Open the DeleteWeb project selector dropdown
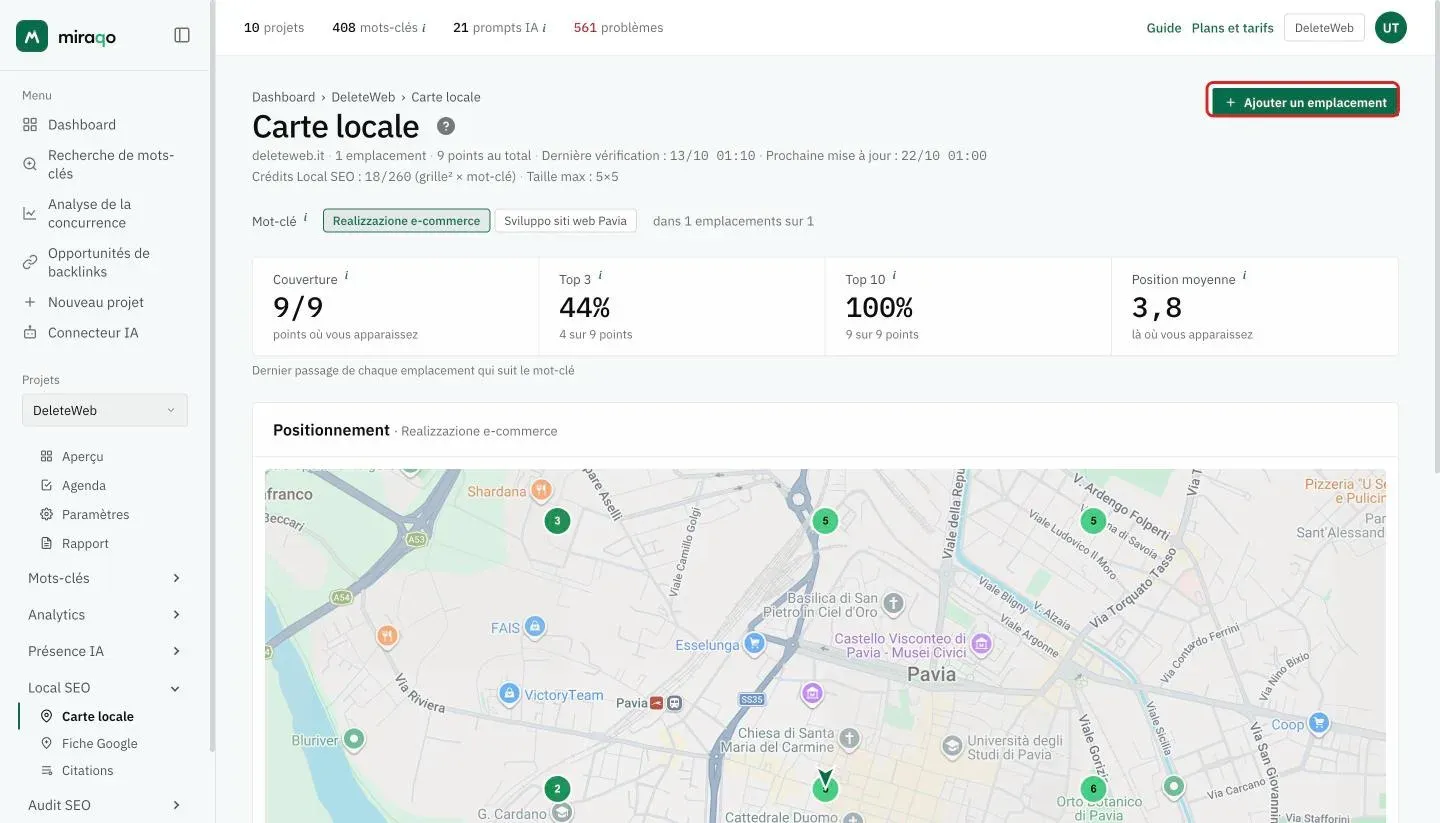 [105, 410]
